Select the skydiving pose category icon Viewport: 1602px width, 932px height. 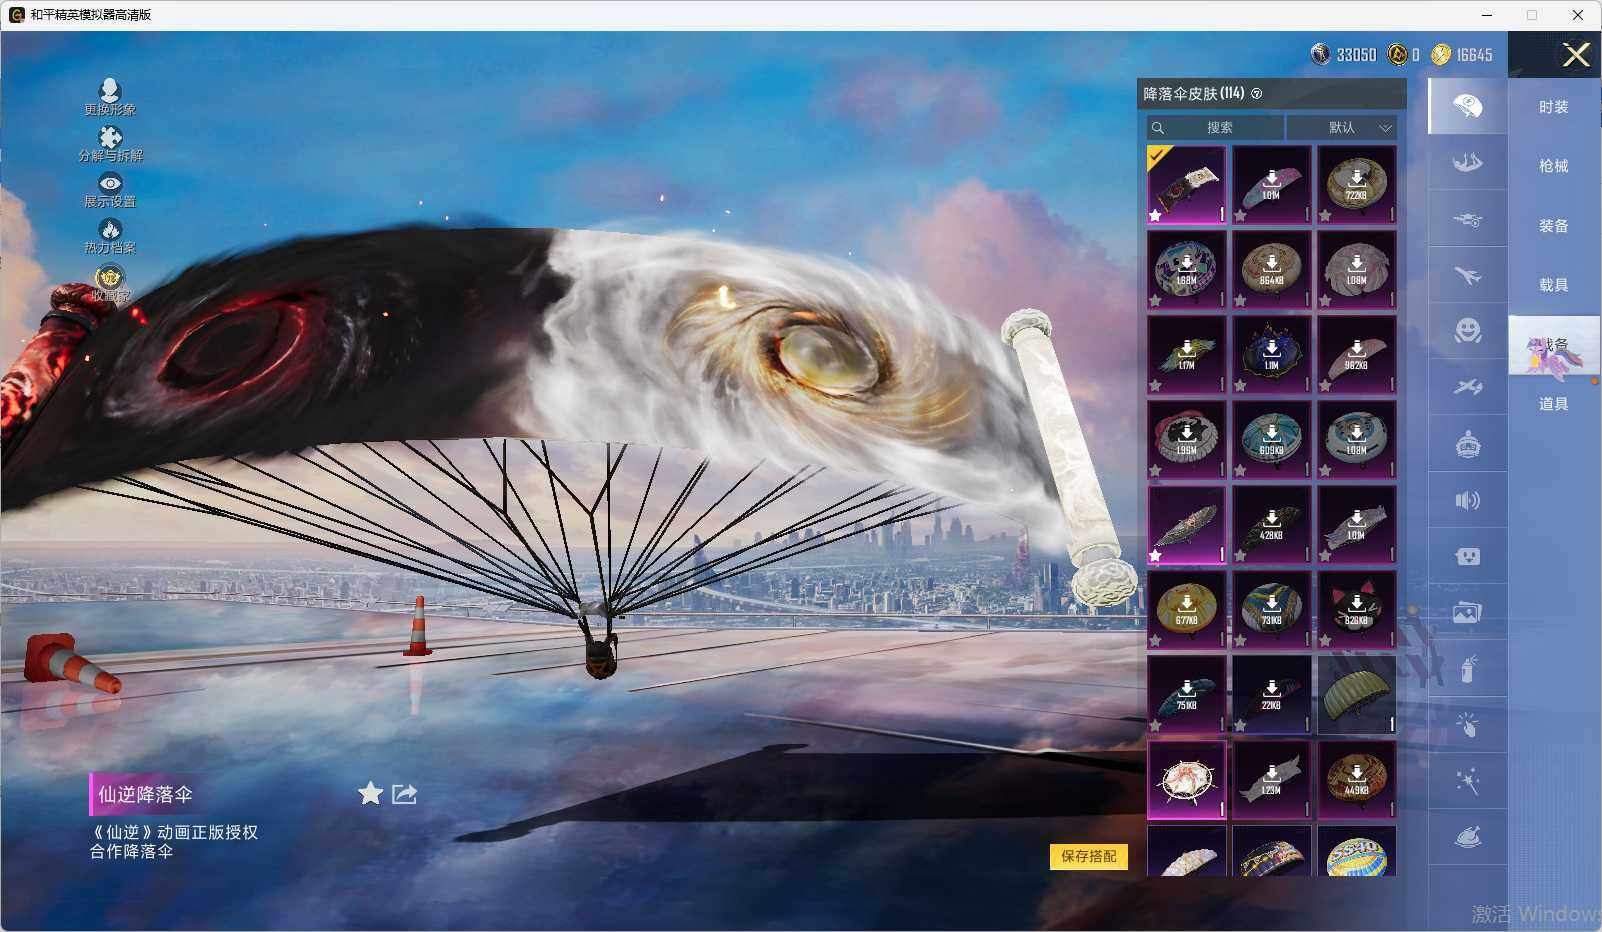[1468, 162]
